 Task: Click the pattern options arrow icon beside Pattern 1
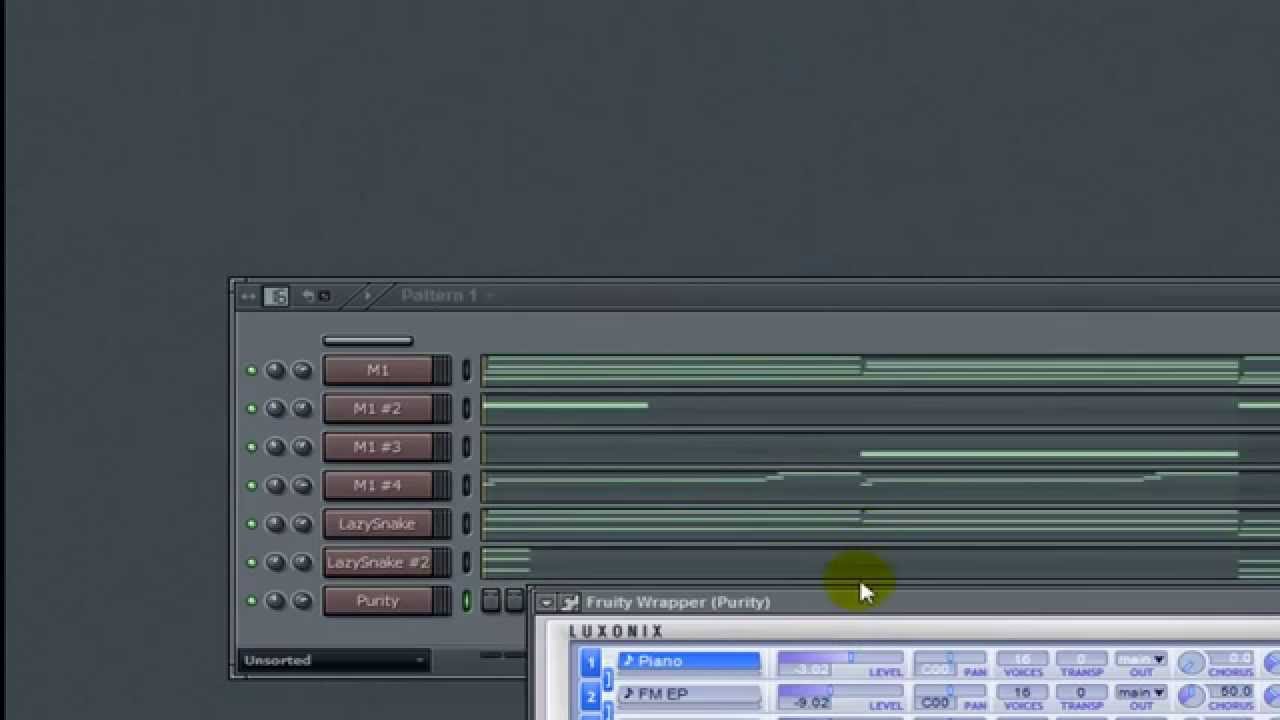click(367, 295)
